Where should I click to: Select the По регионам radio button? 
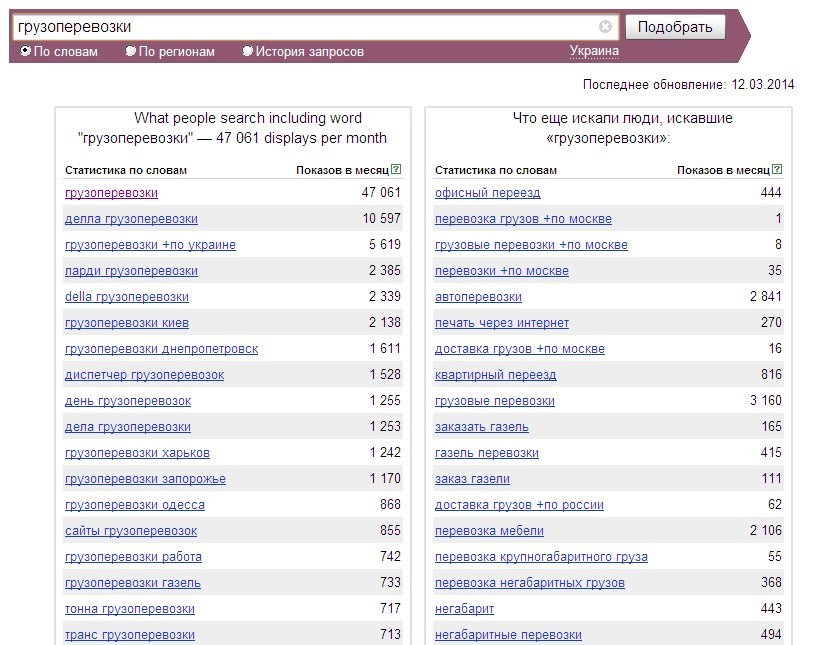[130, 51]
